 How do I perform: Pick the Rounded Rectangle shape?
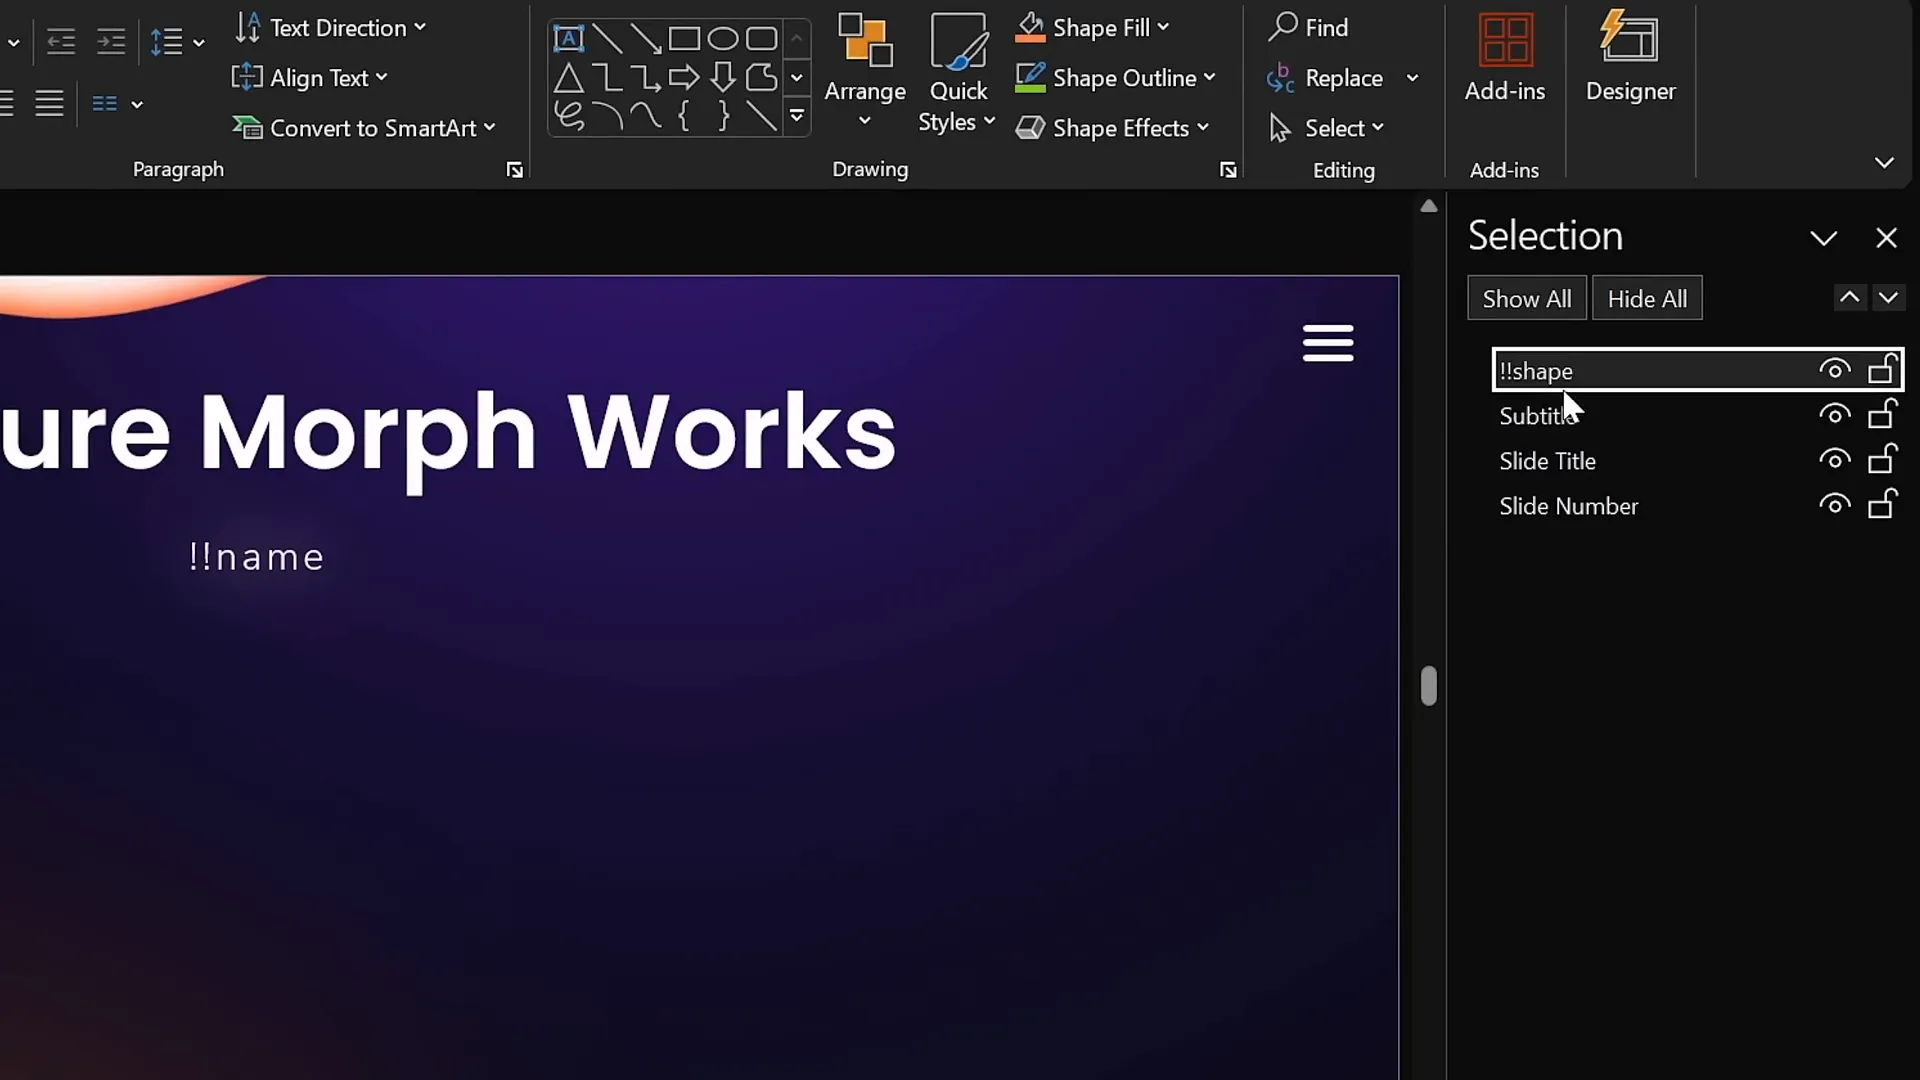pos(761,39)
